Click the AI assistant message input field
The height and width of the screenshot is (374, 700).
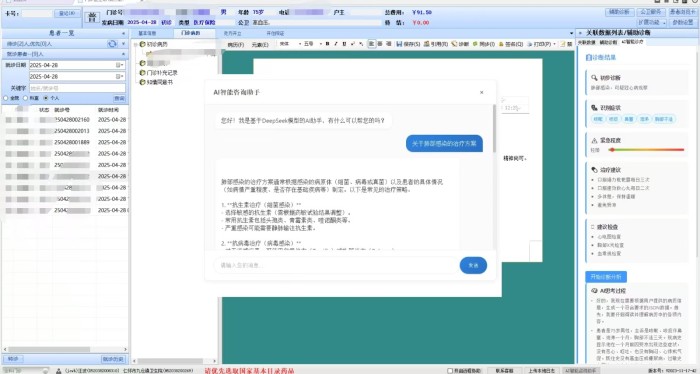(x=336, y=265)
